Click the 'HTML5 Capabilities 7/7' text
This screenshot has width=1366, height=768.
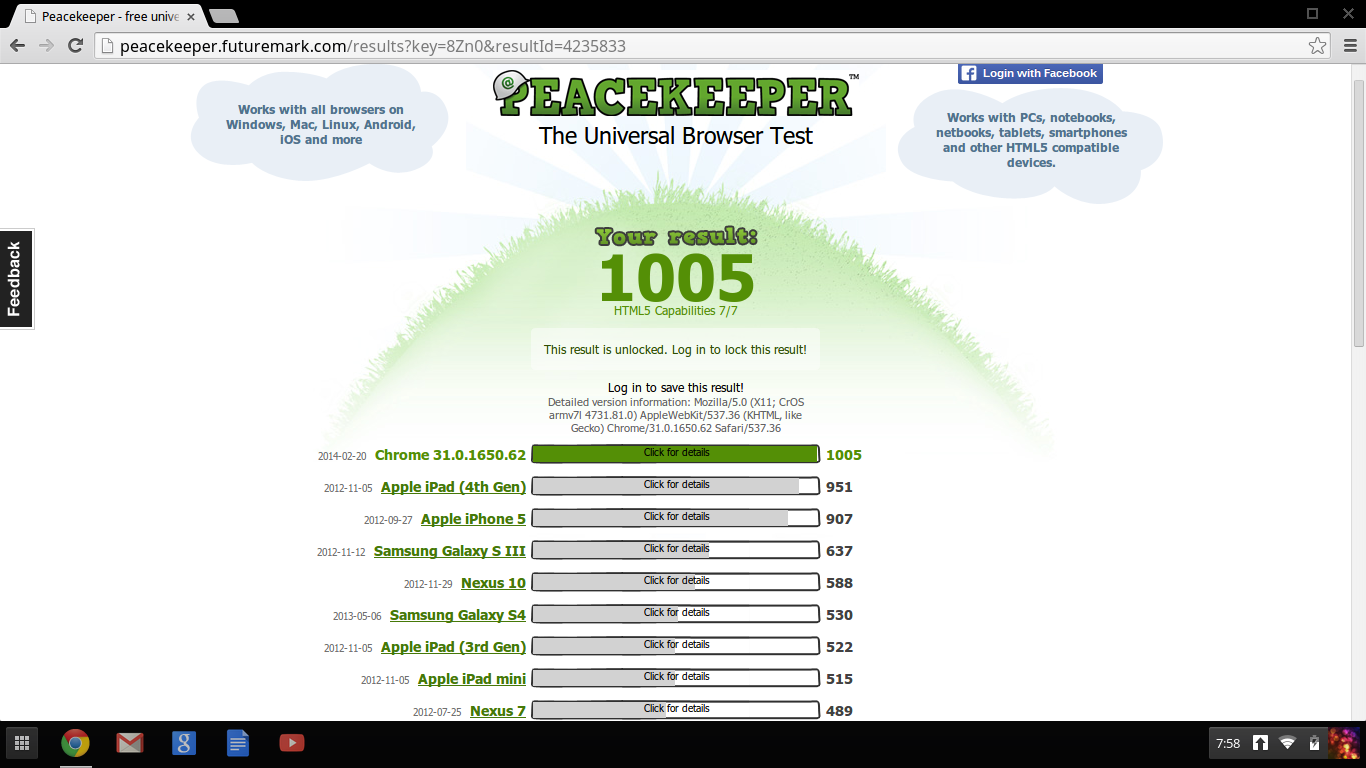[676, 311]
